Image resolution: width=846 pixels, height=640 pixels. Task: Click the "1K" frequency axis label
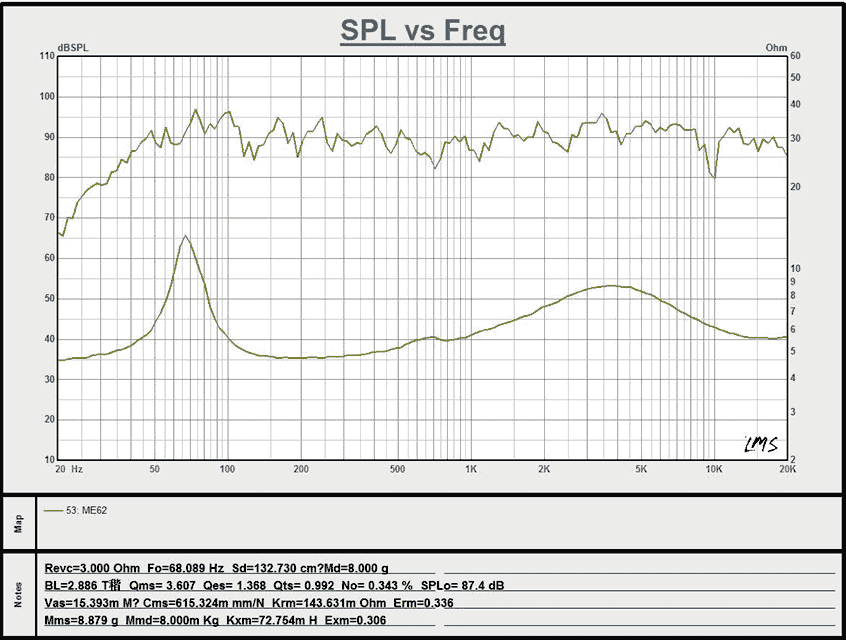[x=471, y=469]
